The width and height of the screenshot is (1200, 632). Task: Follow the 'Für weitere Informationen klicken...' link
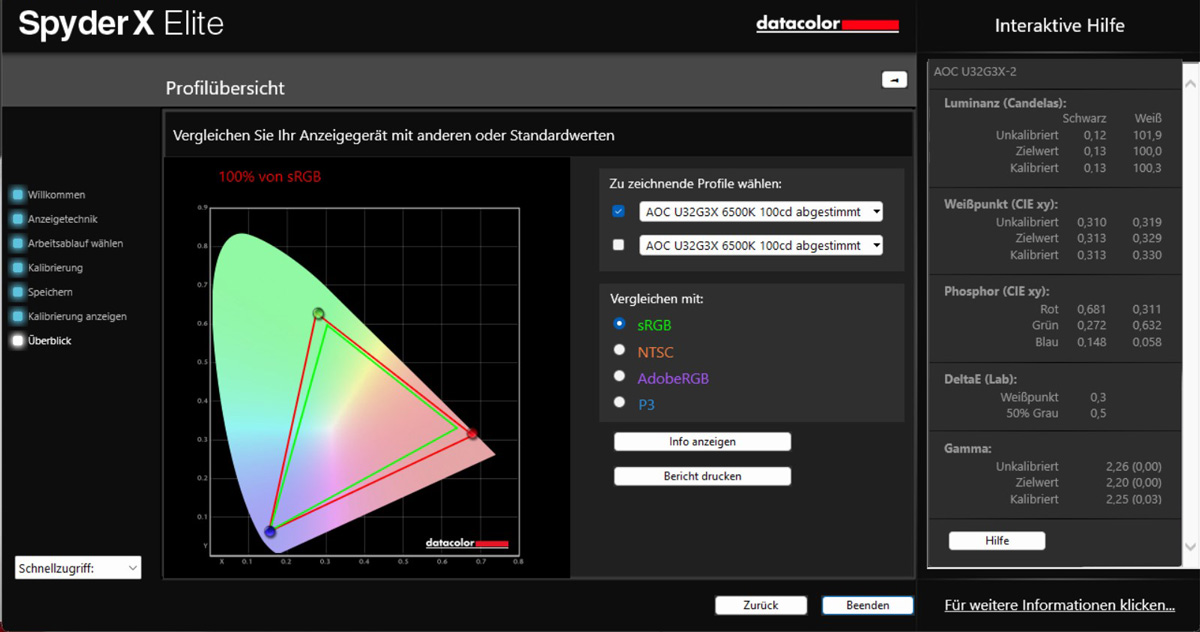click(1060, 605)
